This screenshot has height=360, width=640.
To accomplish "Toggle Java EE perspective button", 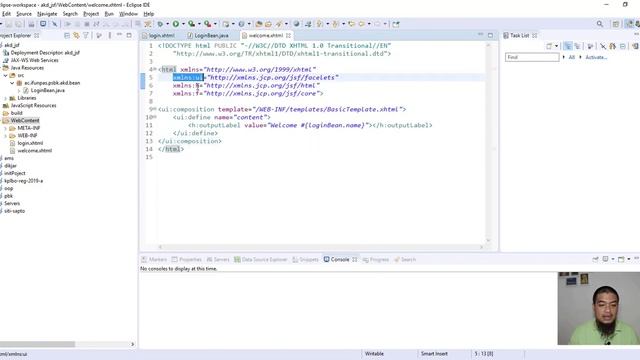I will point(629,24).
